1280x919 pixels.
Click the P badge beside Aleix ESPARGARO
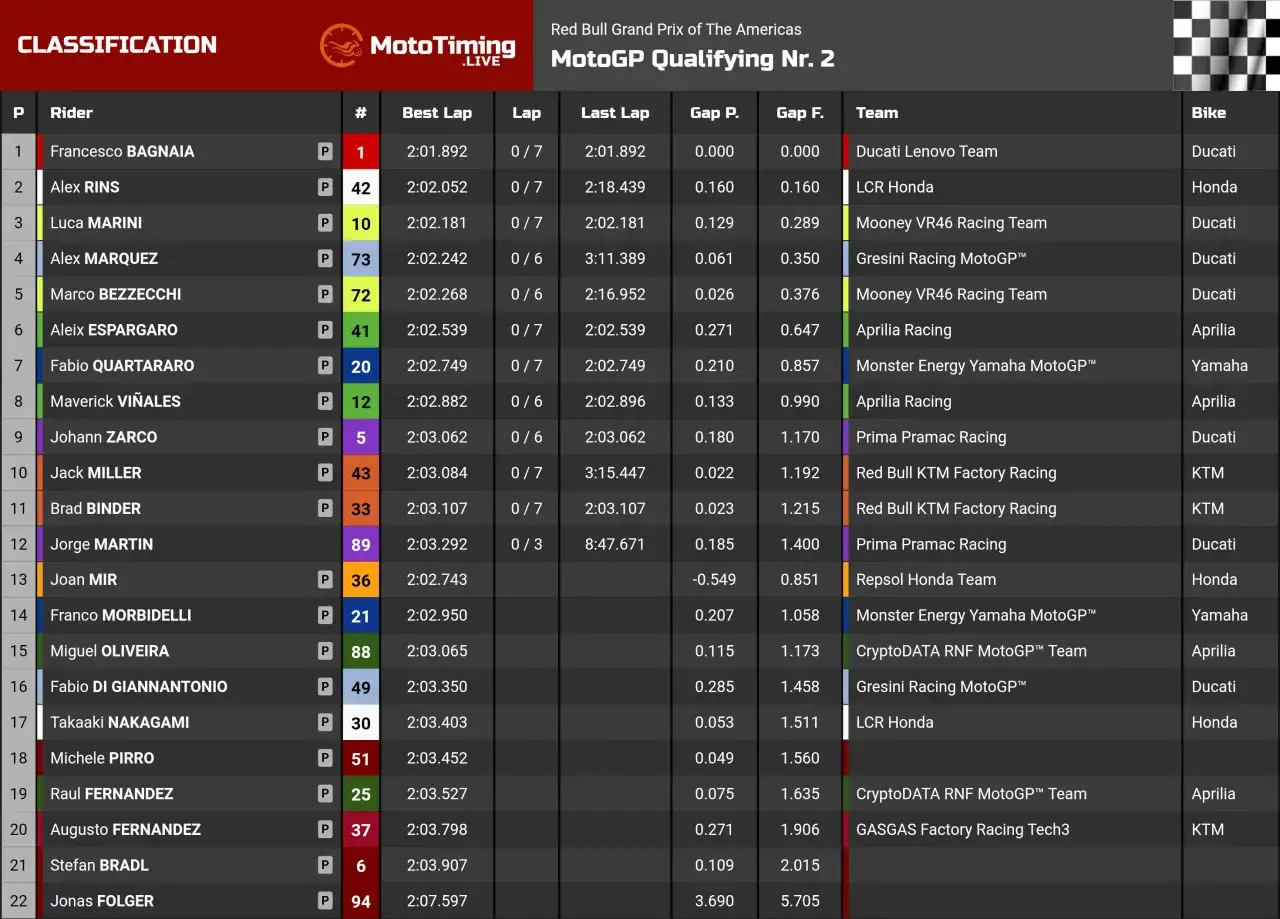[x=325, y=330]
